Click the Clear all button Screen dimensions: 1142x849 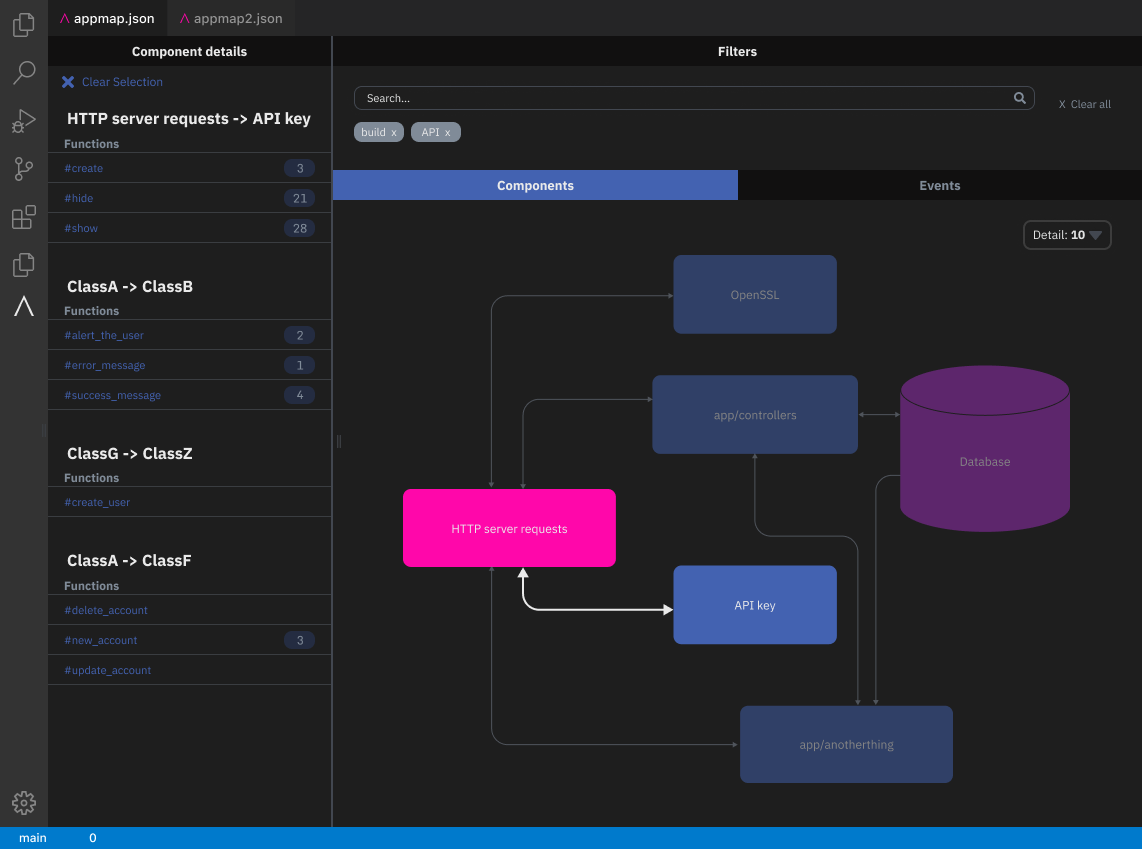[x=1084, y=103]
